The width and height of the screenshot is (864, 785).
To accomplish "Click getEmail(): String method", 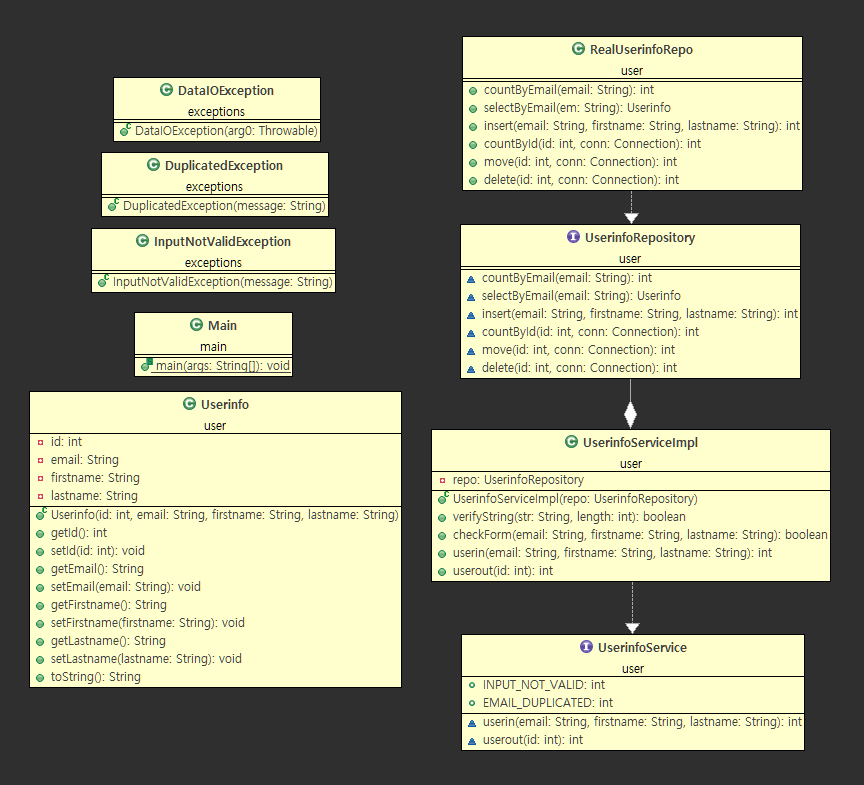I will pyautogui.click(x=97, y=569).
